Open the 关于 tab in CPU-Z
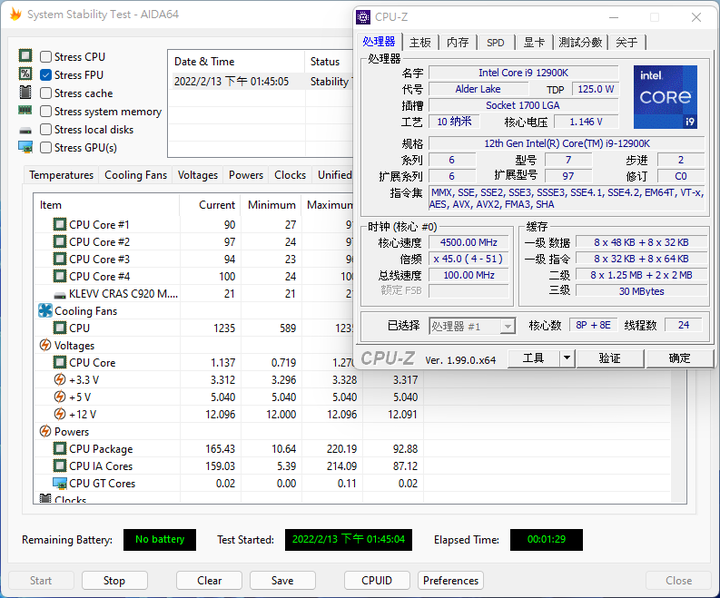Viewport: 720px width, 598px height. 626,42
